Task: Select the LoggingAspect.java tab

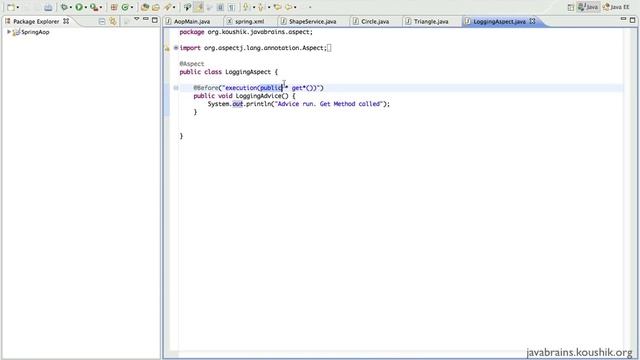Action: 499,21
